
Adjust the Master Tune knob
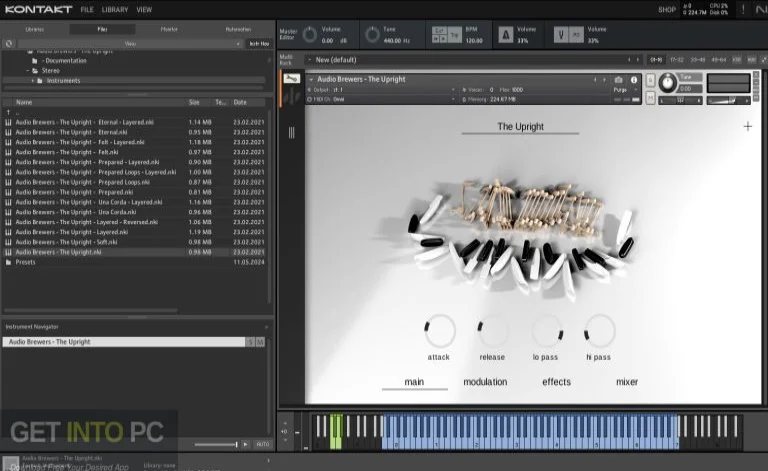[x=372, y=35]
